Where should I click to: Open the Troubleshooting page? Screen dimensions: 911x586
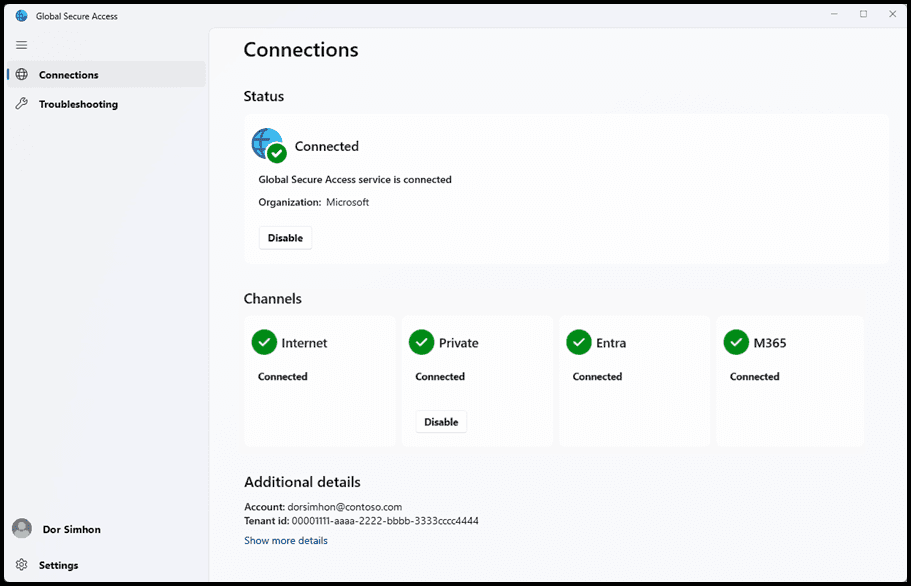[106, 104]
